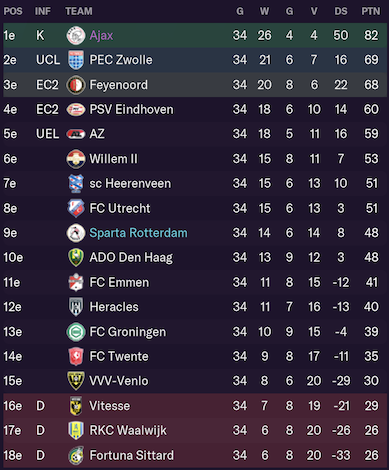Click the POS column header

[13, 11]
